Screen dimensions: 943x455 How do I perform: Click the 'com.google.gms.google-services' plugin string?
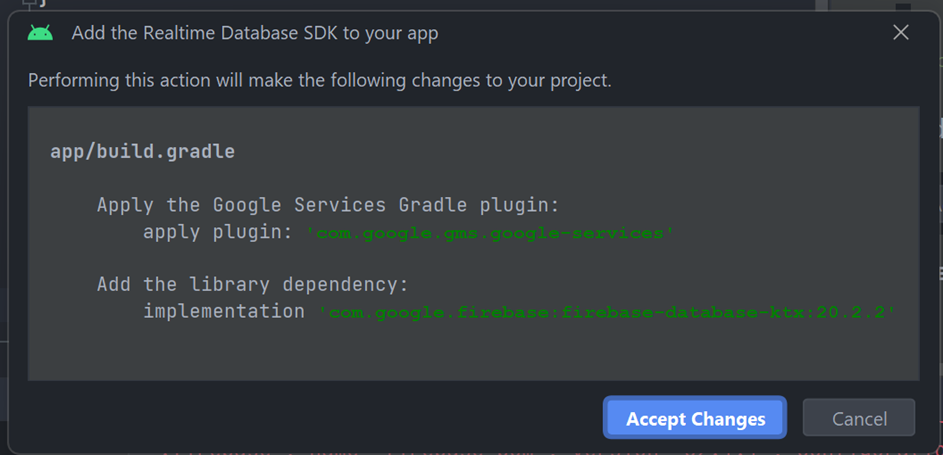click(490, 233)
